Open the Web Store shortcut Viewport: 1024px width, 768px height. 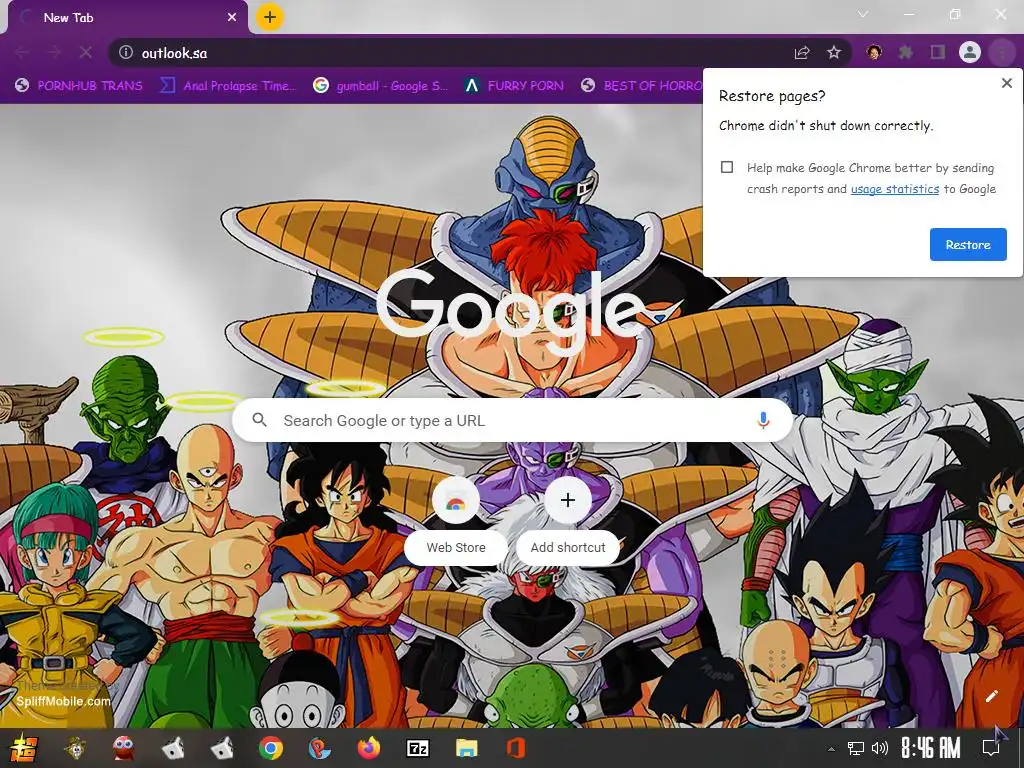(x=456, y=520)
